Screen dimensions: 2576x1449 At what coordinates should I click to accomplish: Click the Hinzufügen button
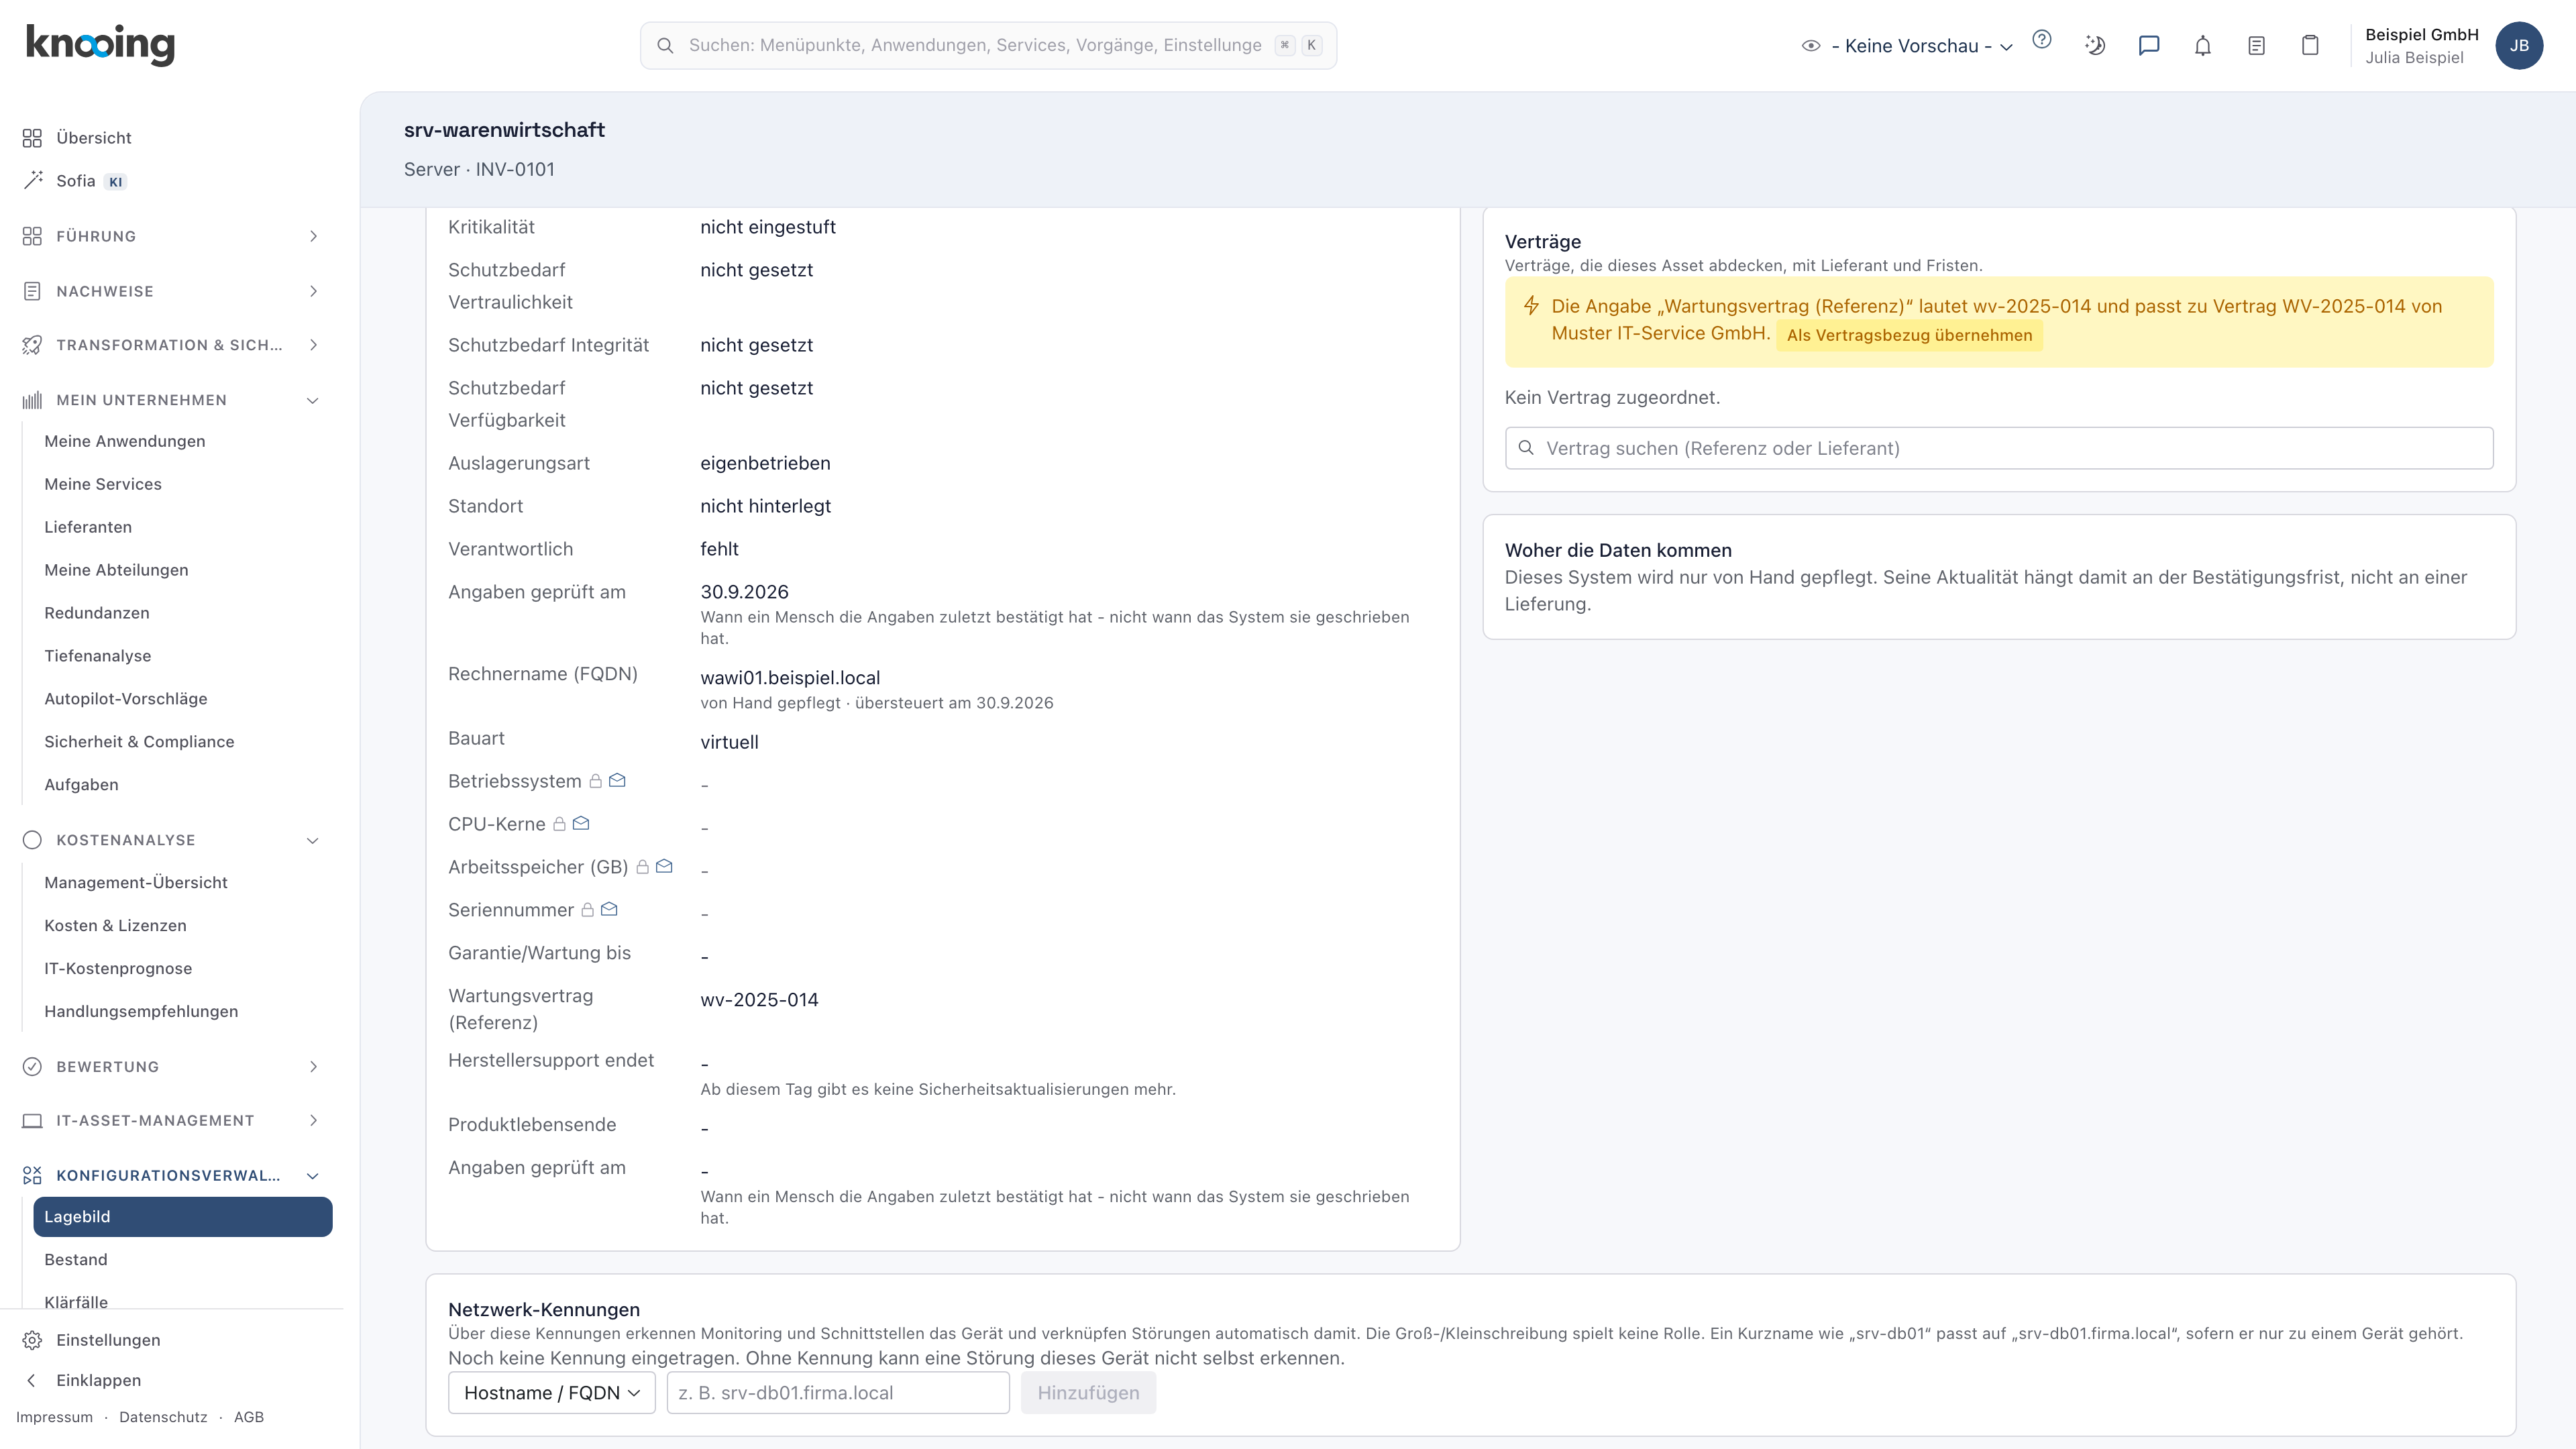point(1088,1393)
